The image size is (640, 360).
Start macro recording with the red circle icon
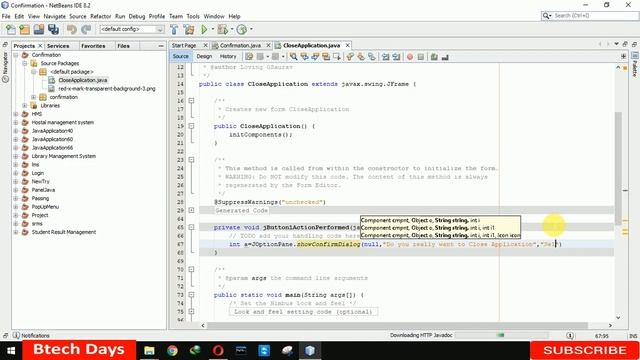pyautogui.click(x=410, y=57)
